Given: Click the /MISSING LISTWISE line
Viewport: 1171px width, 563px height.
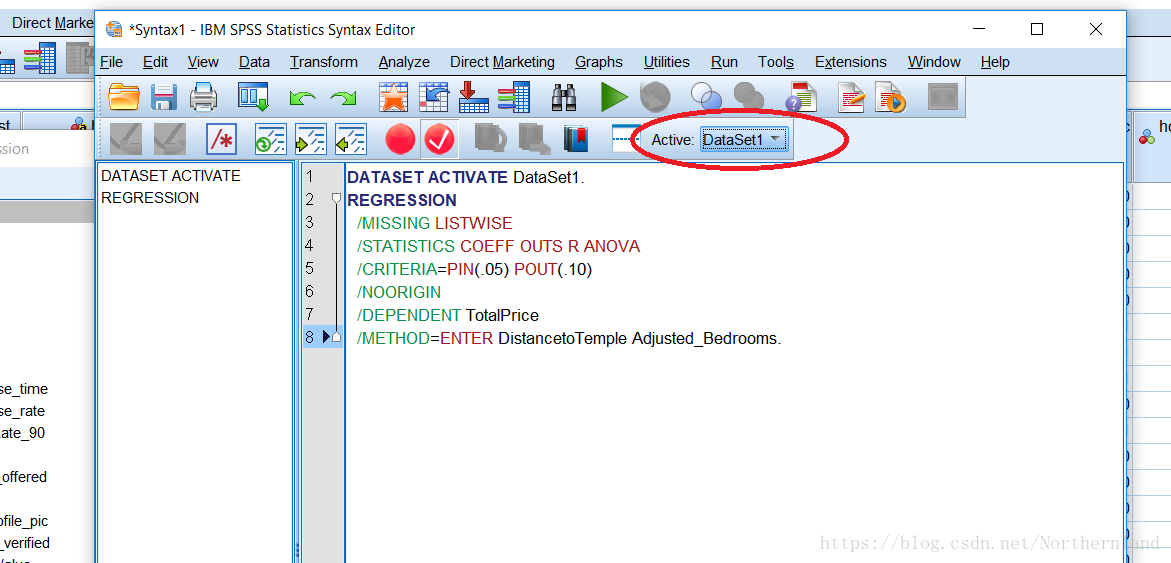Looking at the screenshot, I should [435, 223].
